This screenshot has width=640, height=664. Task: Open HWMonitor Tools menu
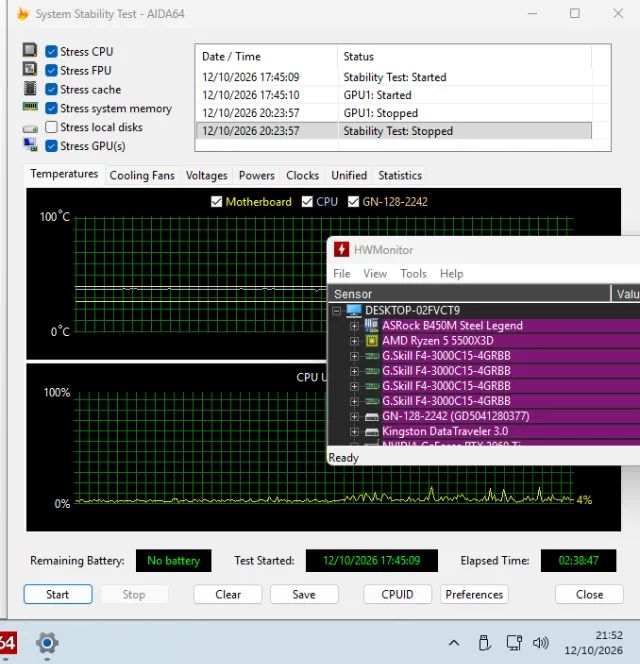tap(413, 274)
